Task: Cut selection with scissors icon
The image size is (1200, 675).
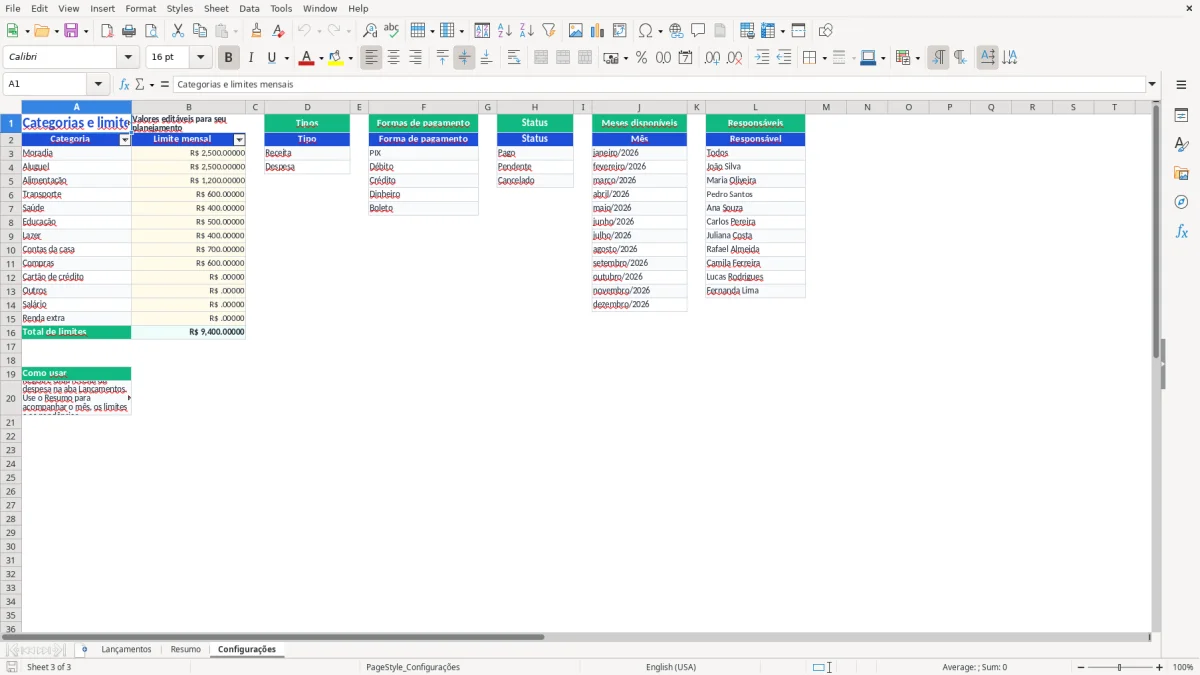Action: point(178,31)
